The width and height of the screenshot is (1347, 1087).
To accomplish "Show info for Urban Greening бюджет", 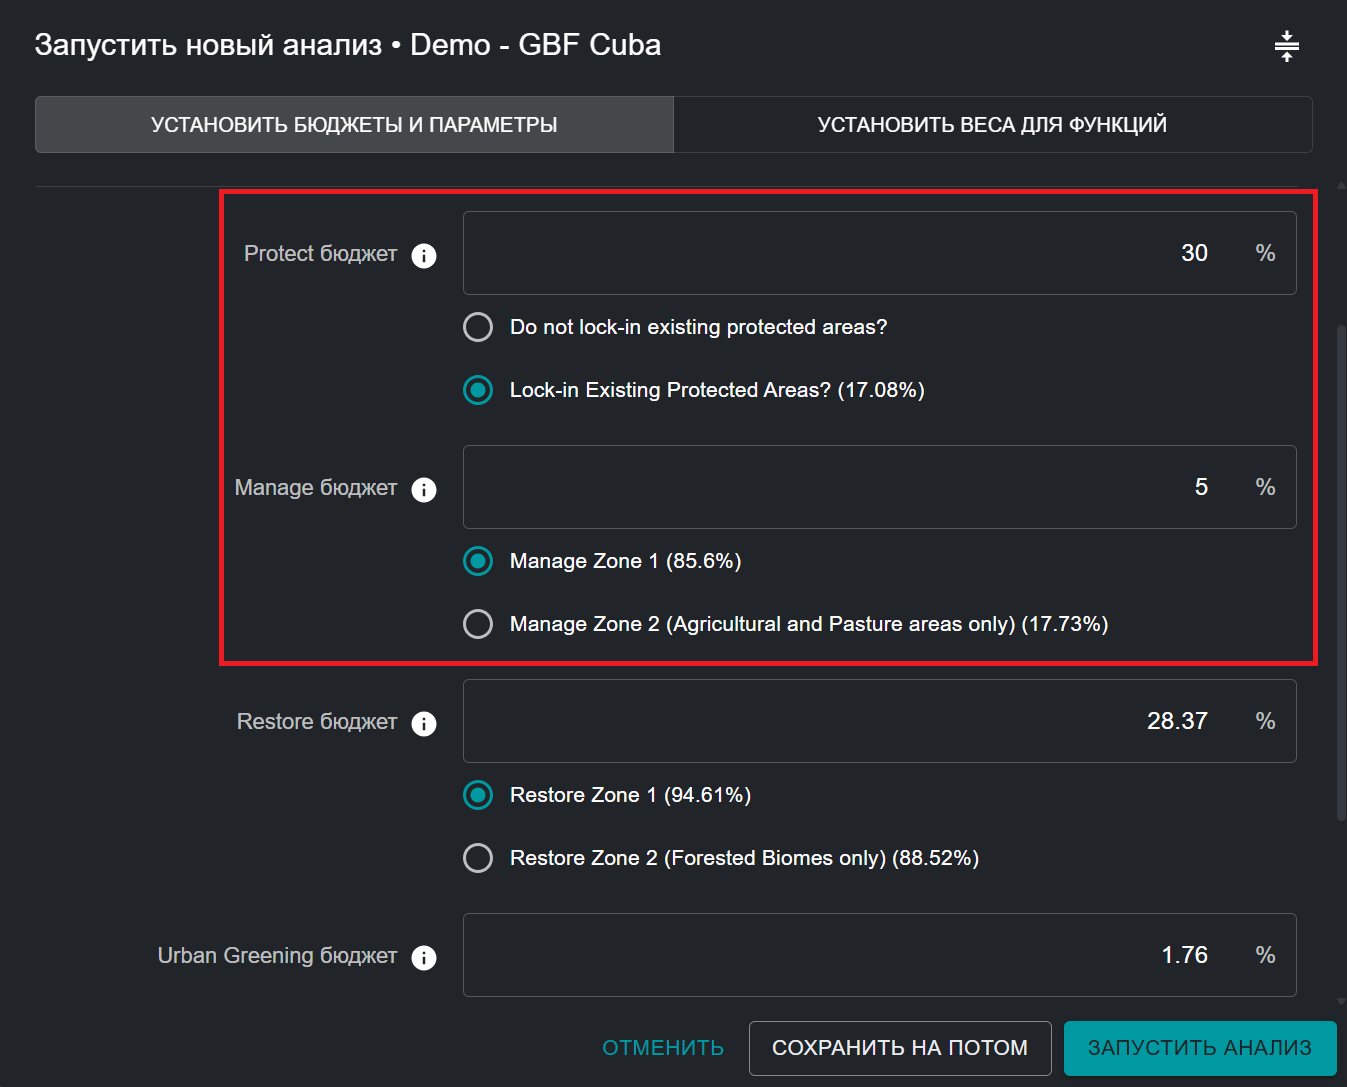I will 424,957.
